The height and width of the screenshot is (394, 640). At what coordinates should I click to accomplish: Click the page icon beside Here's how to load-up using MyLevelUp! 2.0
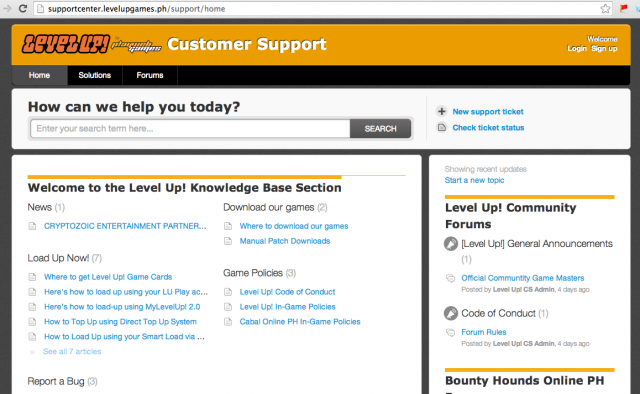pyautogui.click(x=32, y=307)
